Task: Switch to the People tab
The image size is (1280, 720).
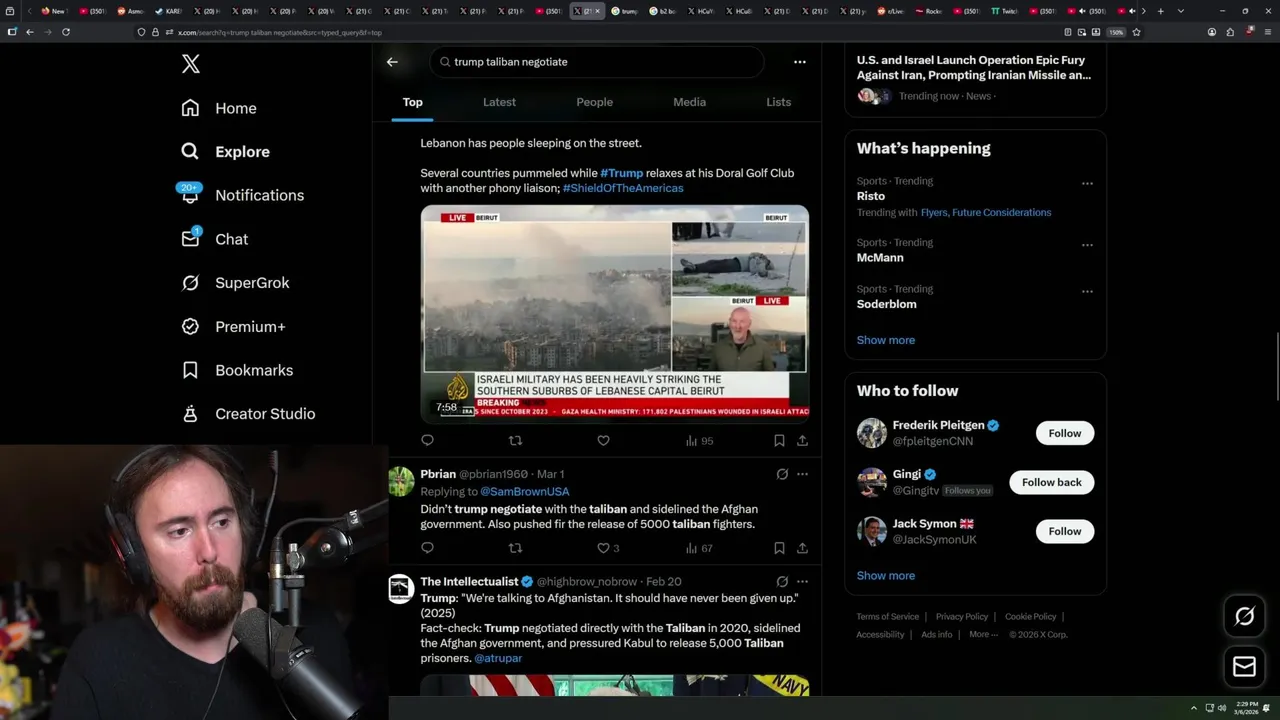Action: (594, 102)
